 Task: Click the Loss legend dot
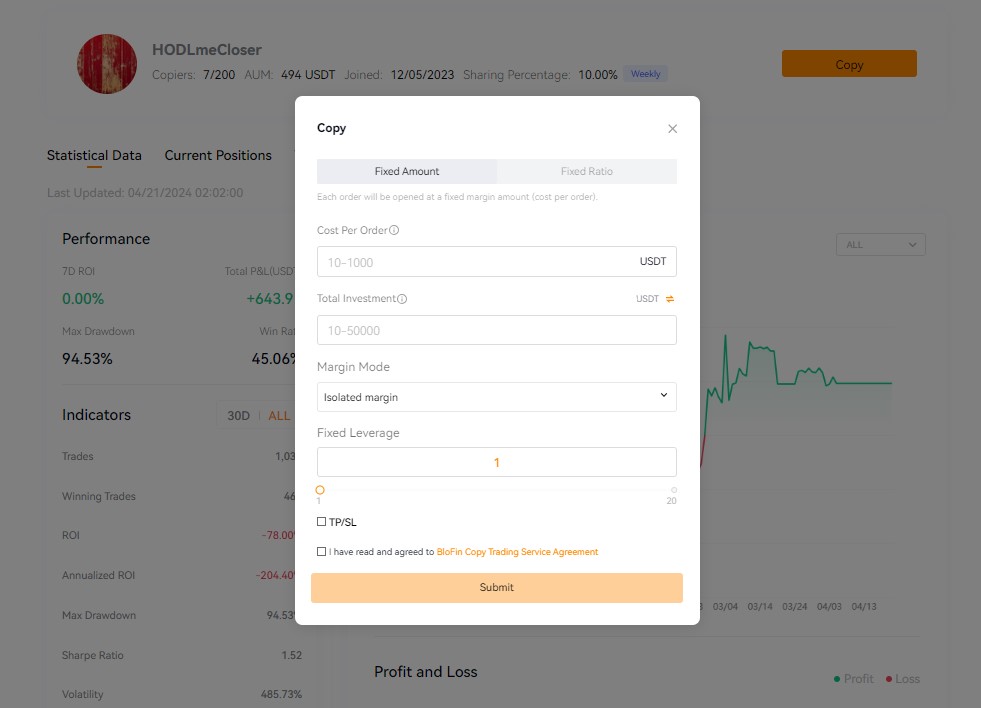888,678
